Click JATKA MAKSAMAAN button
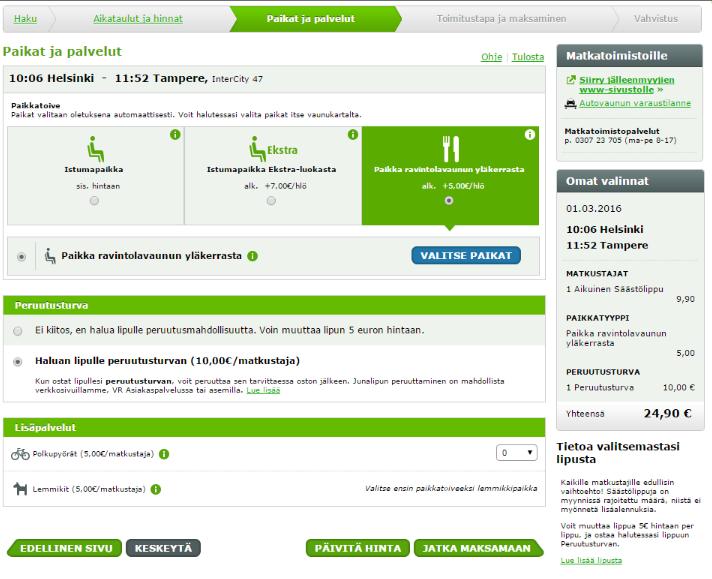The image size is (712, 579). (478, 548)
